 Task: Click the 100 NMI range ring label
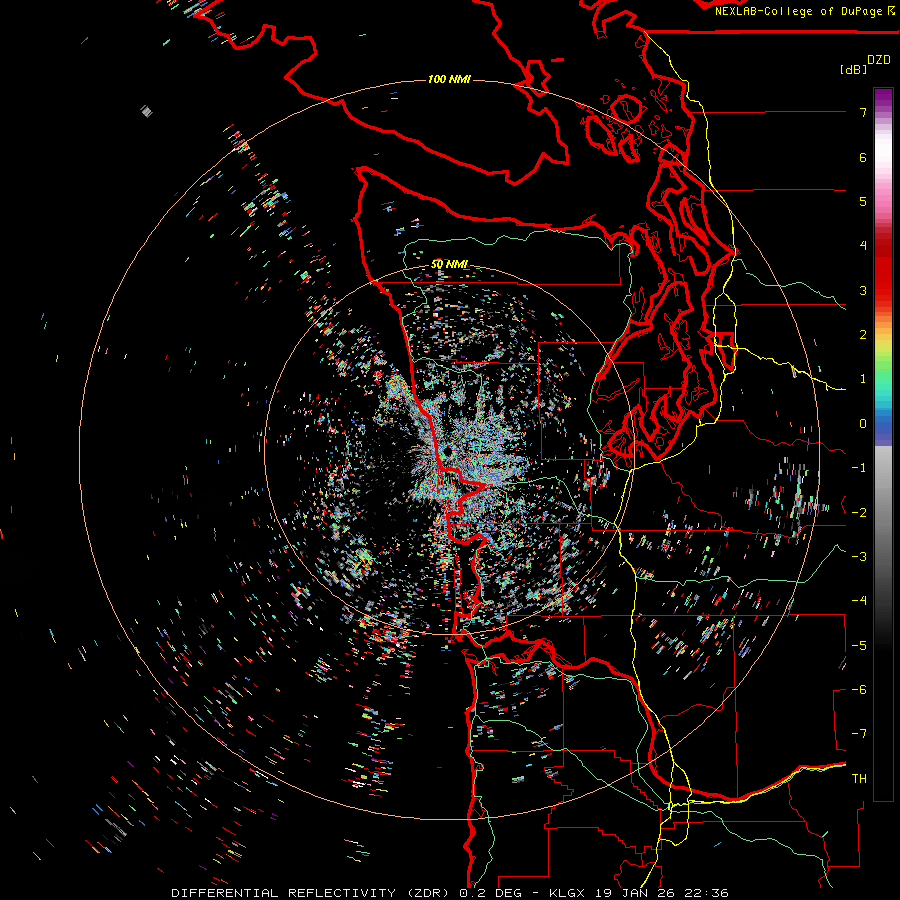pyautogui.click(x=449, y=79)
